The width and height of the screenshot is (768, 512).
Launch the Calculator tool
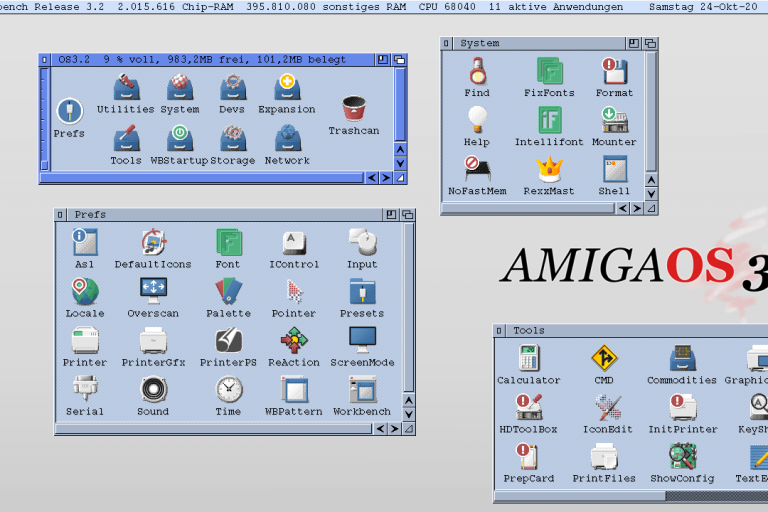click(528, 358)
